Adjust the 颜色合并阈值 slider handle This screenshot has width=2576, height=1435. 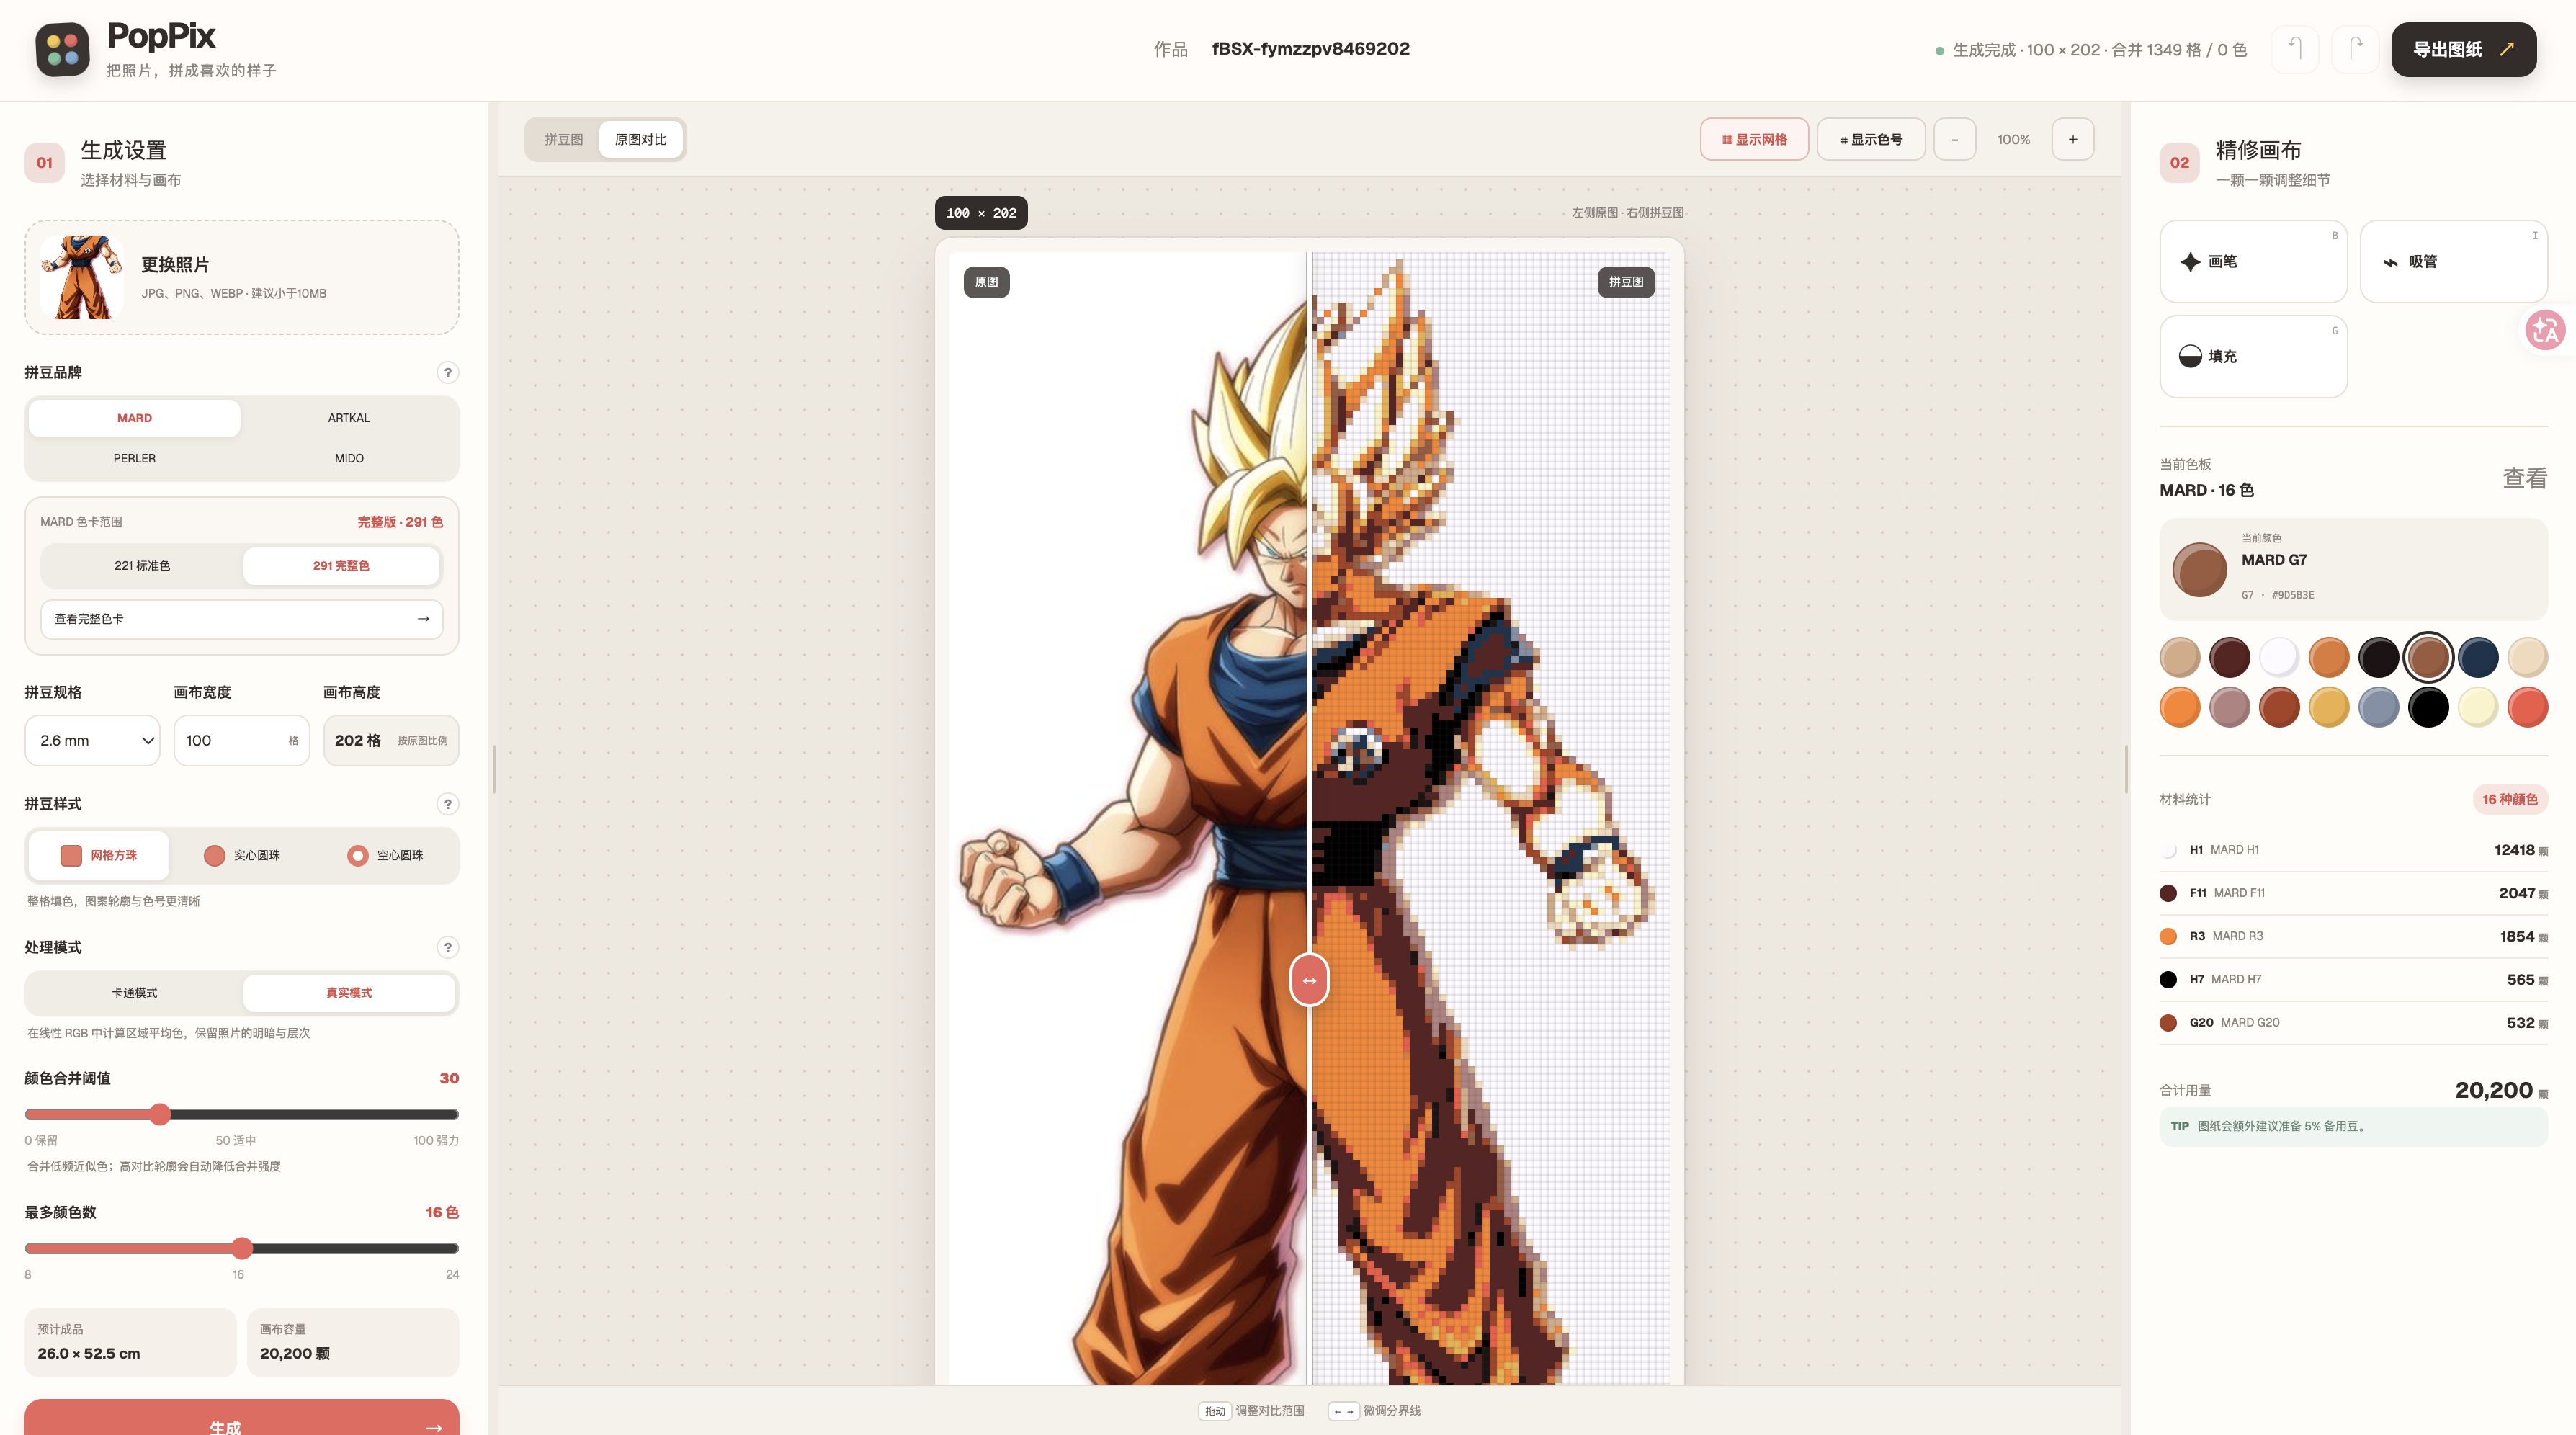(160, 1114)
